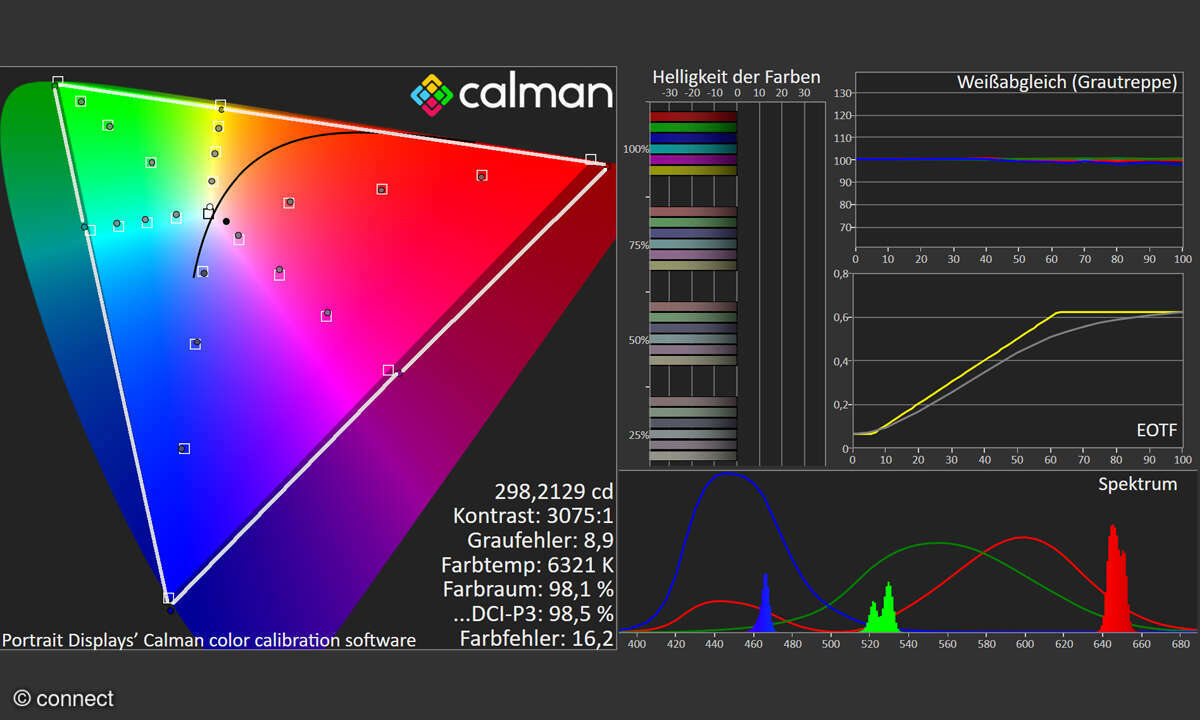This screenshot has height=720, width=1200.
Task: Pick the green bar in the 100% group
Action: 693,127
